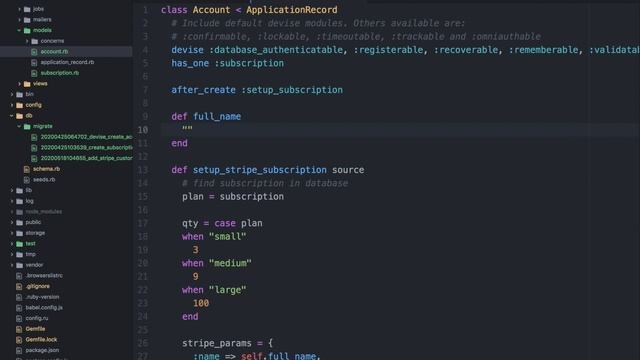Screen dimensions: 640x360
Task: Collapse the db folder chevron
Action: tap(11, 116)
